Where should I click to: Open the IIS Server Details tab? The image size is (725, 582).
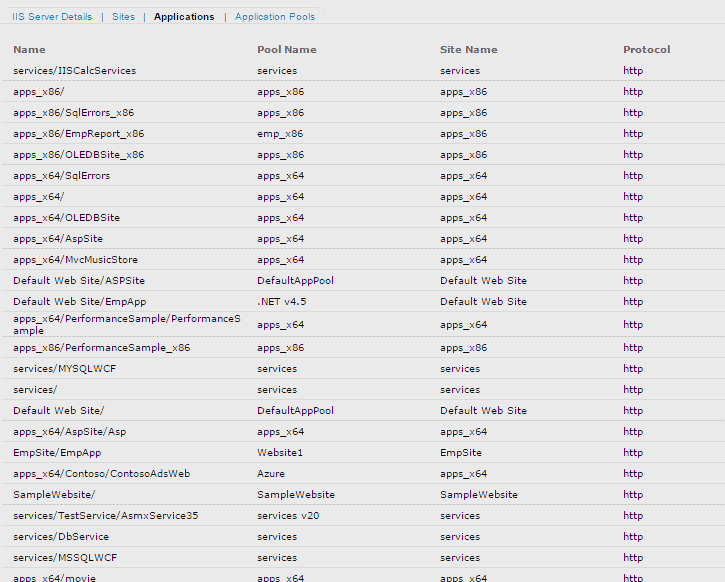tap(52, 17)
